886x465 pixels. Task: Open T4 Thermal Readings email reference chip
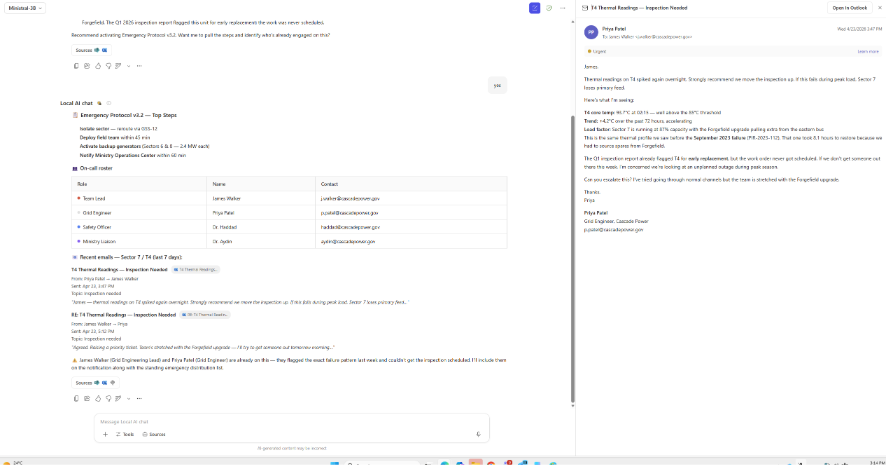(196, 270)
